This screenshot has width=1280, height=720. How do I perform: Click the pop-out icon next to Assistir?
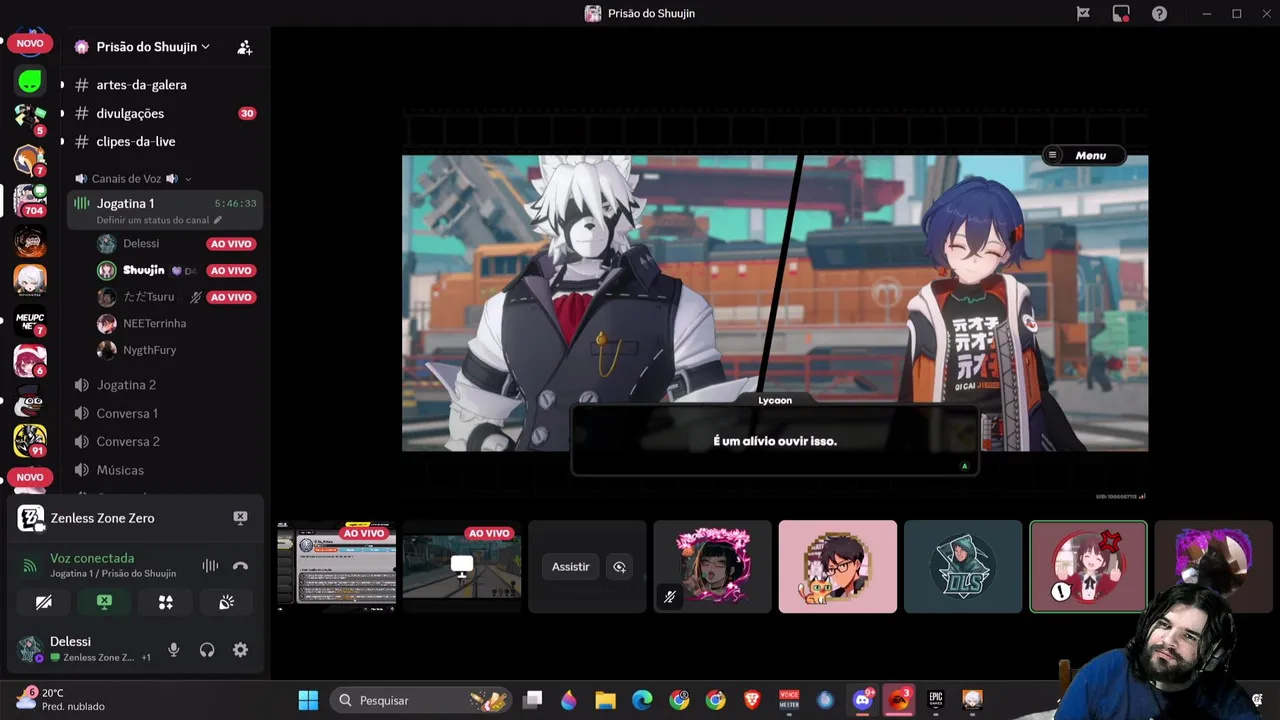619,567
